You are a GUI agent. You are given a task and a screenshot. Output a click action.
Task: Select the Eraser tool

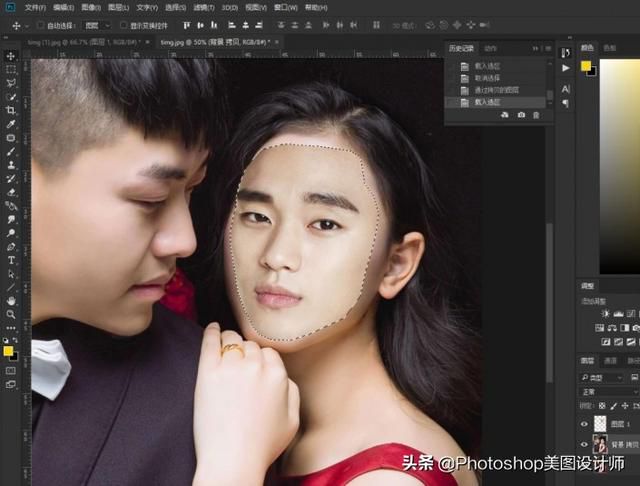tap(11, 192)
